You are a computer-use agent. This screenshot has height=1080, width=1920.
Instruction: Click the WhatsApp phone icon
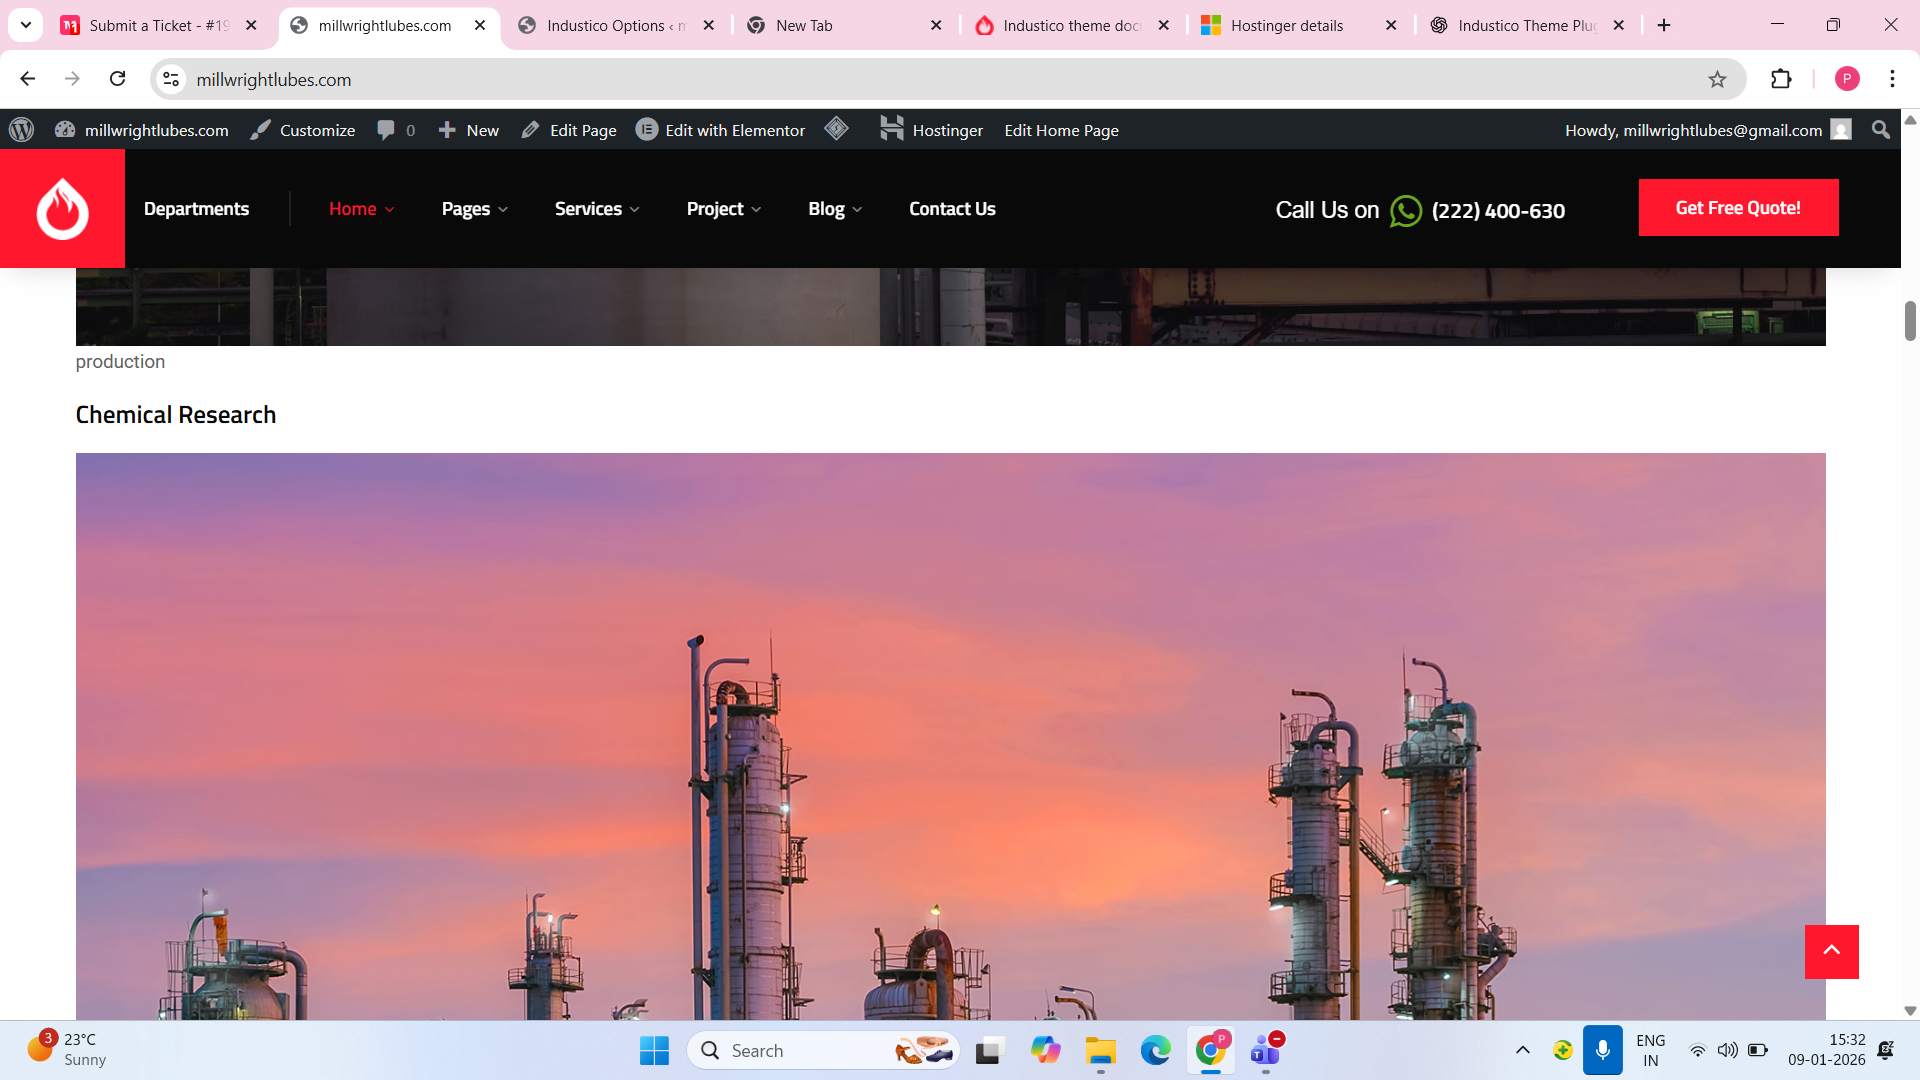point(1405,211)
